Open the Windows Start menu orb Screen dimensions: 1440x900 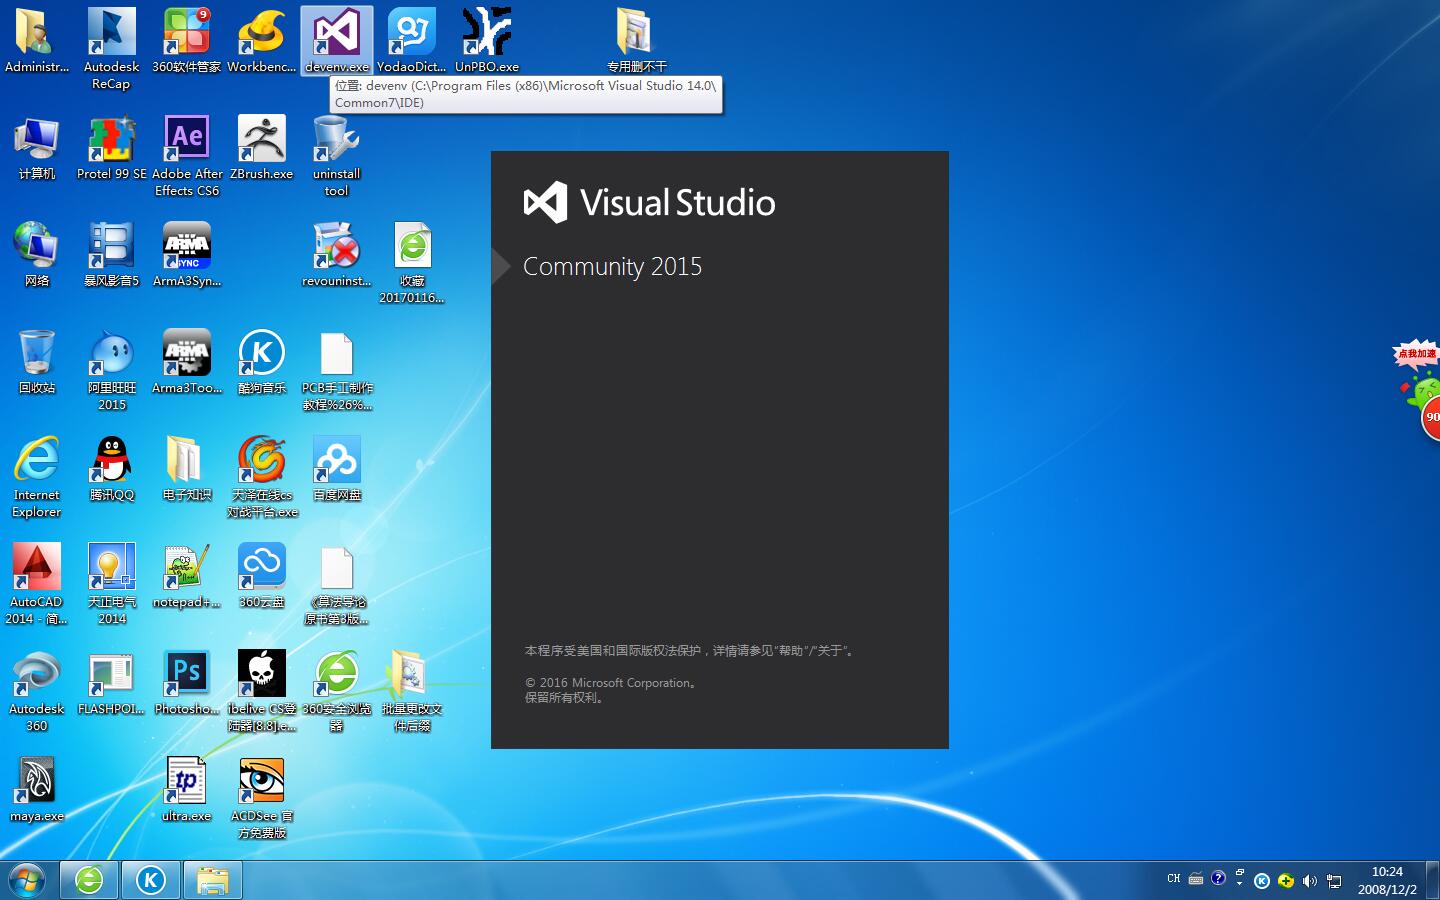[27, 880]
